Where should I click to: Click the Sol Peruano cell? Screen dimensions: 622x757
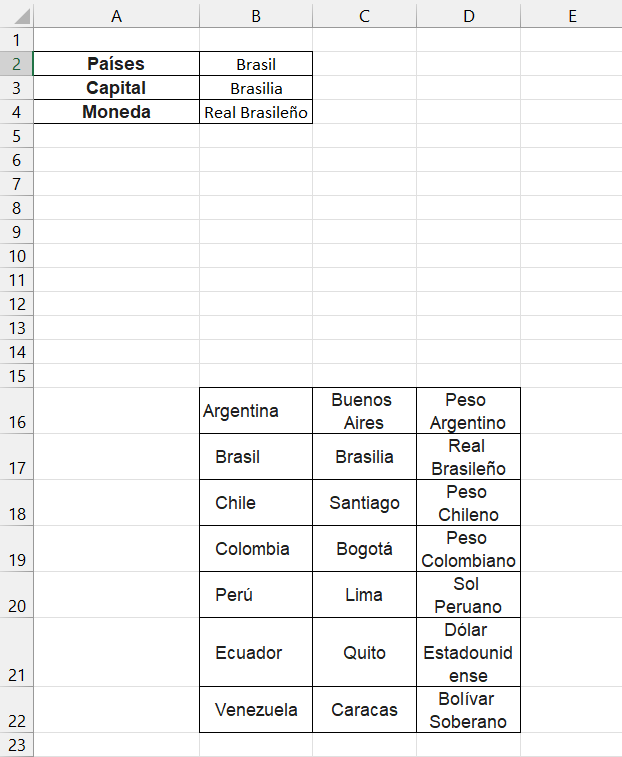(468, 595)
